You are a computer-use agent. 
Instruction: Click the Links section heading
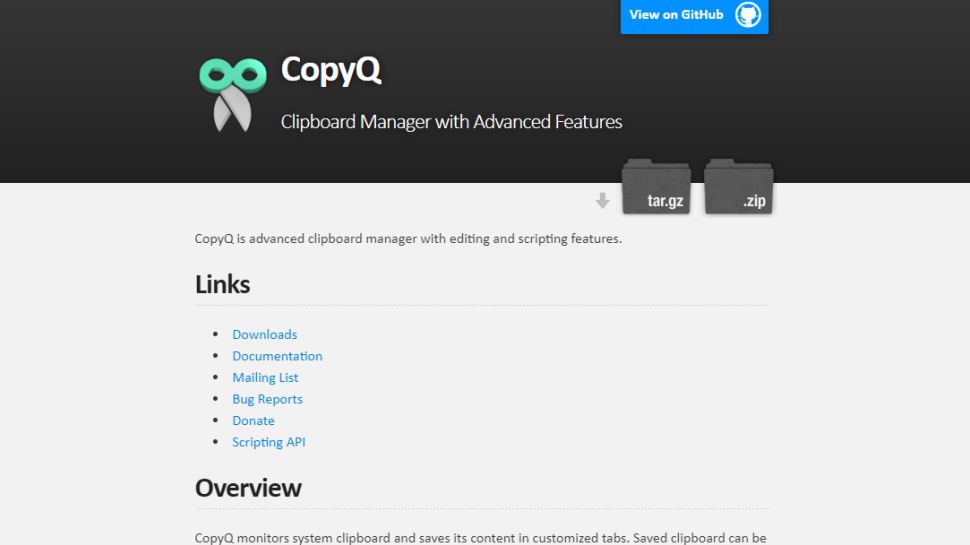point(223,285)
